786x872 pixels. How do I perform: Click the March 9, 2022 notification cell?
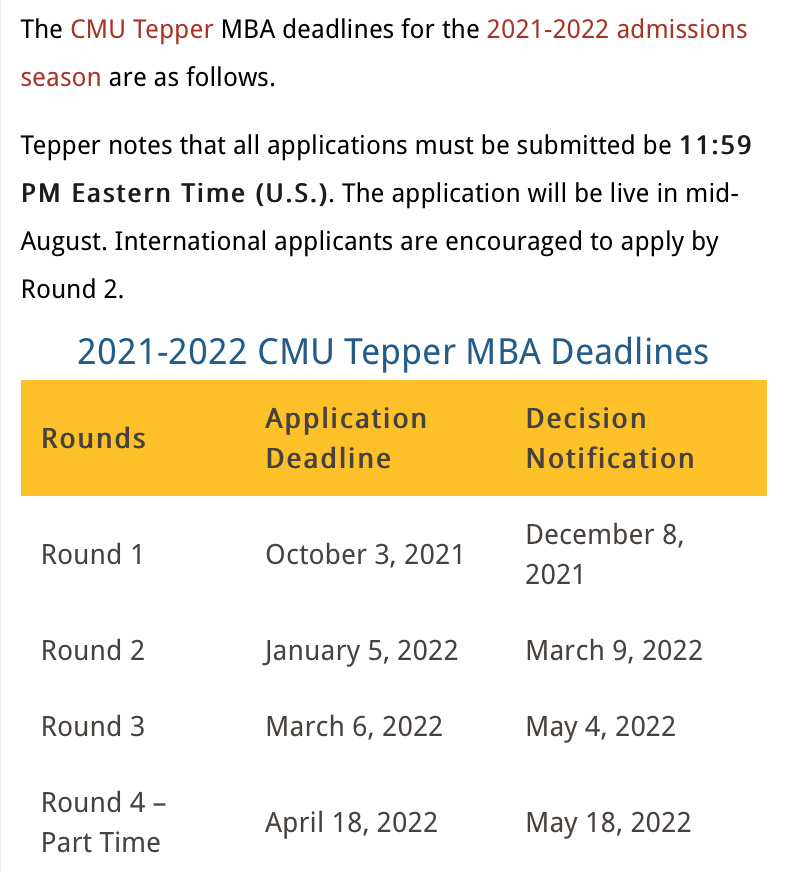pos(614,651)
